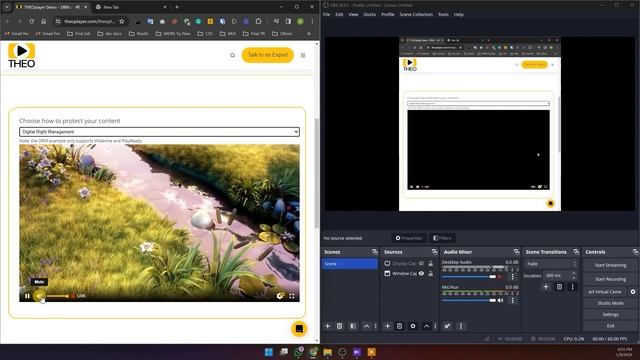The height and width of the screenshot is (360, 640).
Task: Bookmark this page with star icon
Action: pyautogui.click(x=122, y=21)
